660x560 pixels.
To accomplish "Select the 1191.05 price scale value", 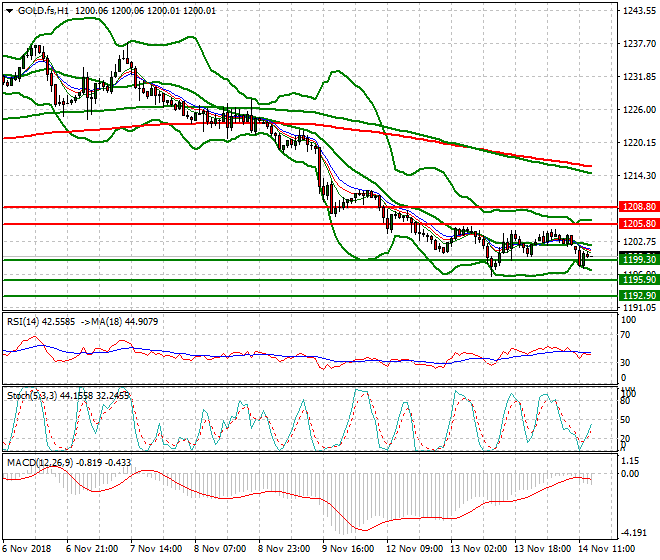I will pyautogui.click(x=639, y=308).
